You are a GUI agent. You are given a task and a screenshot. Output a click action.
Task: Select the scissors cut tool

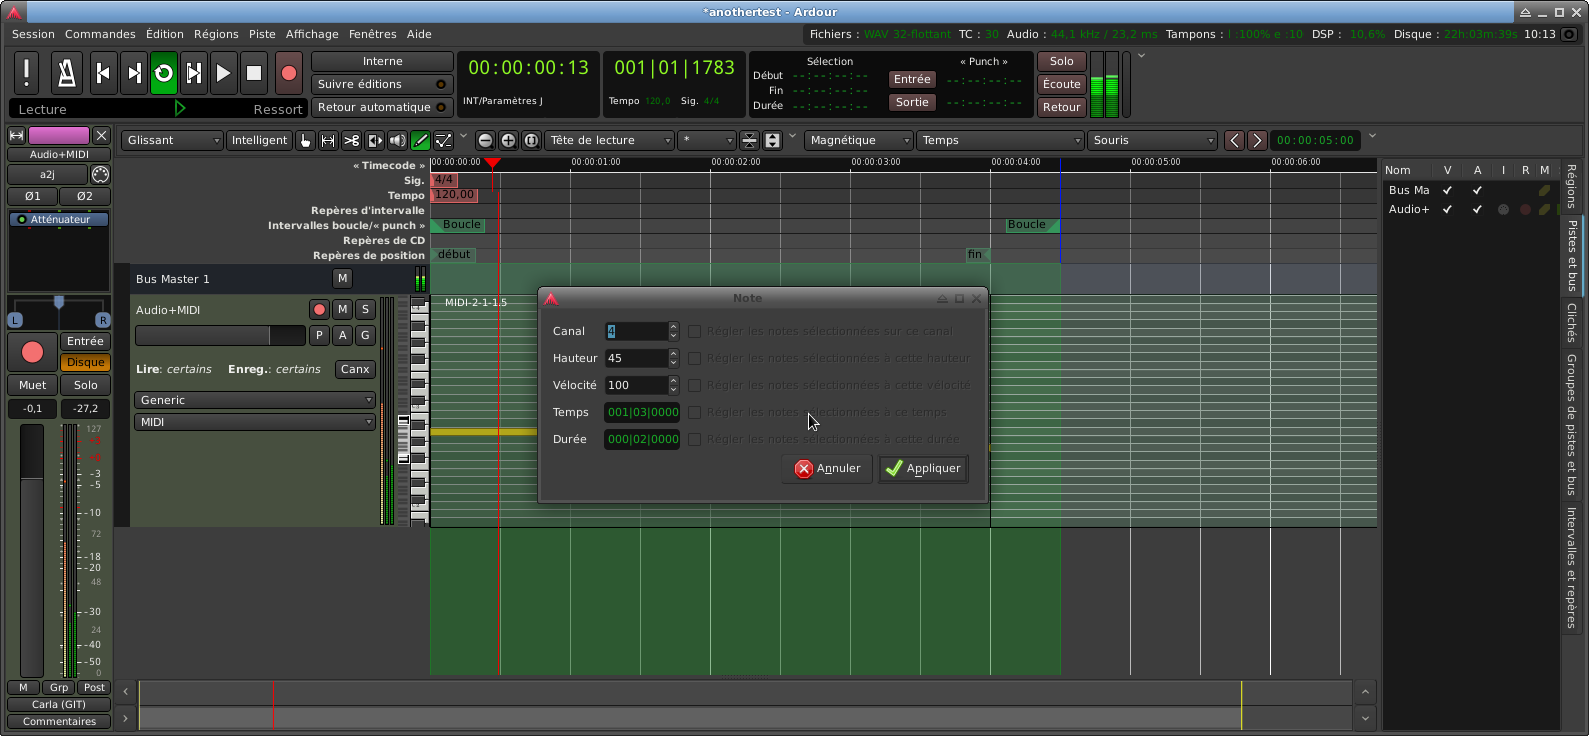pyautogui.click(x=351, y=141)
